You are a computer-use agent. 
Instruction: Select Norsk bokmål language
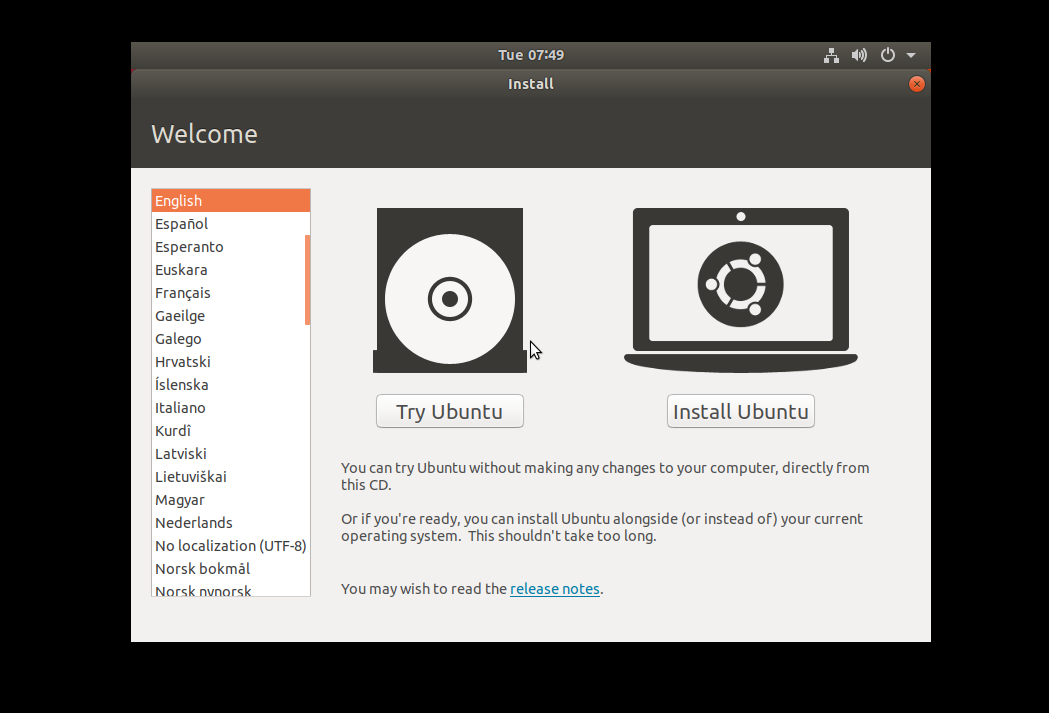(x=229, y=569)
